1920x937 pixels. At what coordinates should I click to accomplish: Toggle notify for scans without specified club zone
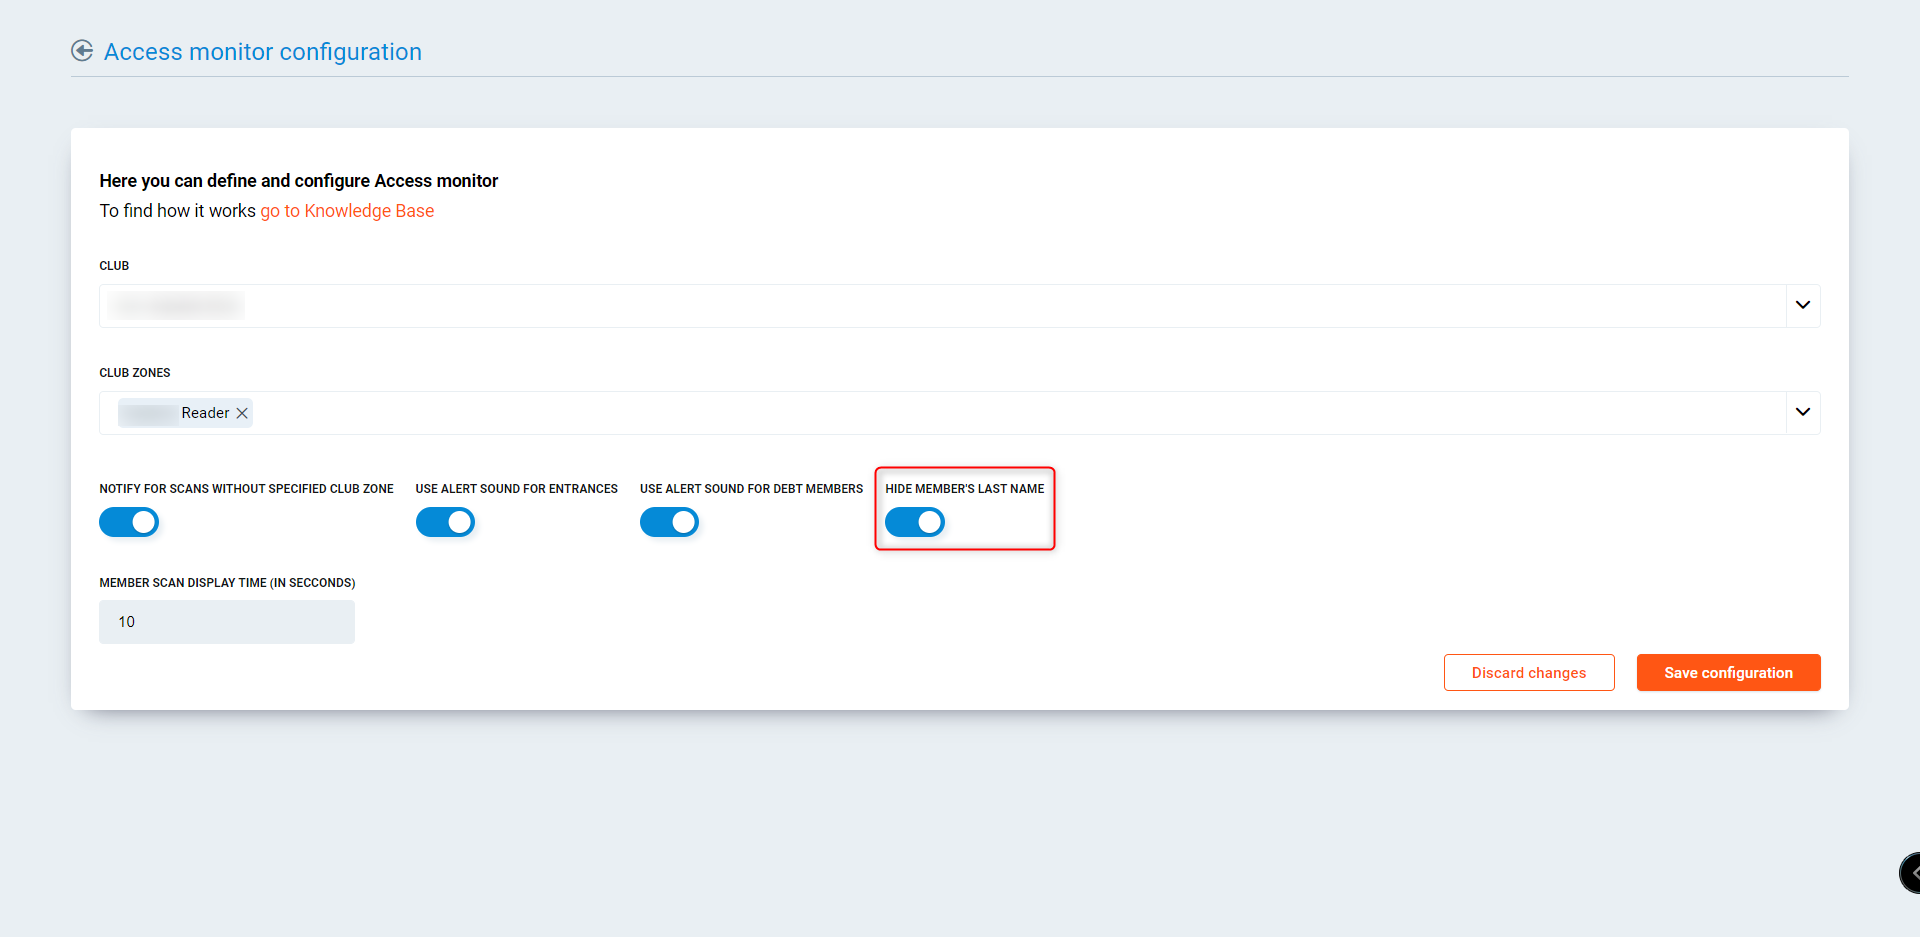pos(129,522)
